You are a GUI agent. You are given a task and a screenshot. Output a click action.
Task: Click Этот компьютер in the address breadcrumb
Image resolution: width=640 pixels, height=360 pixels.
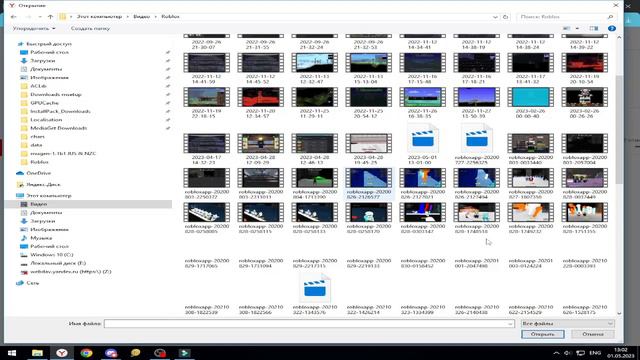[99, 17]
